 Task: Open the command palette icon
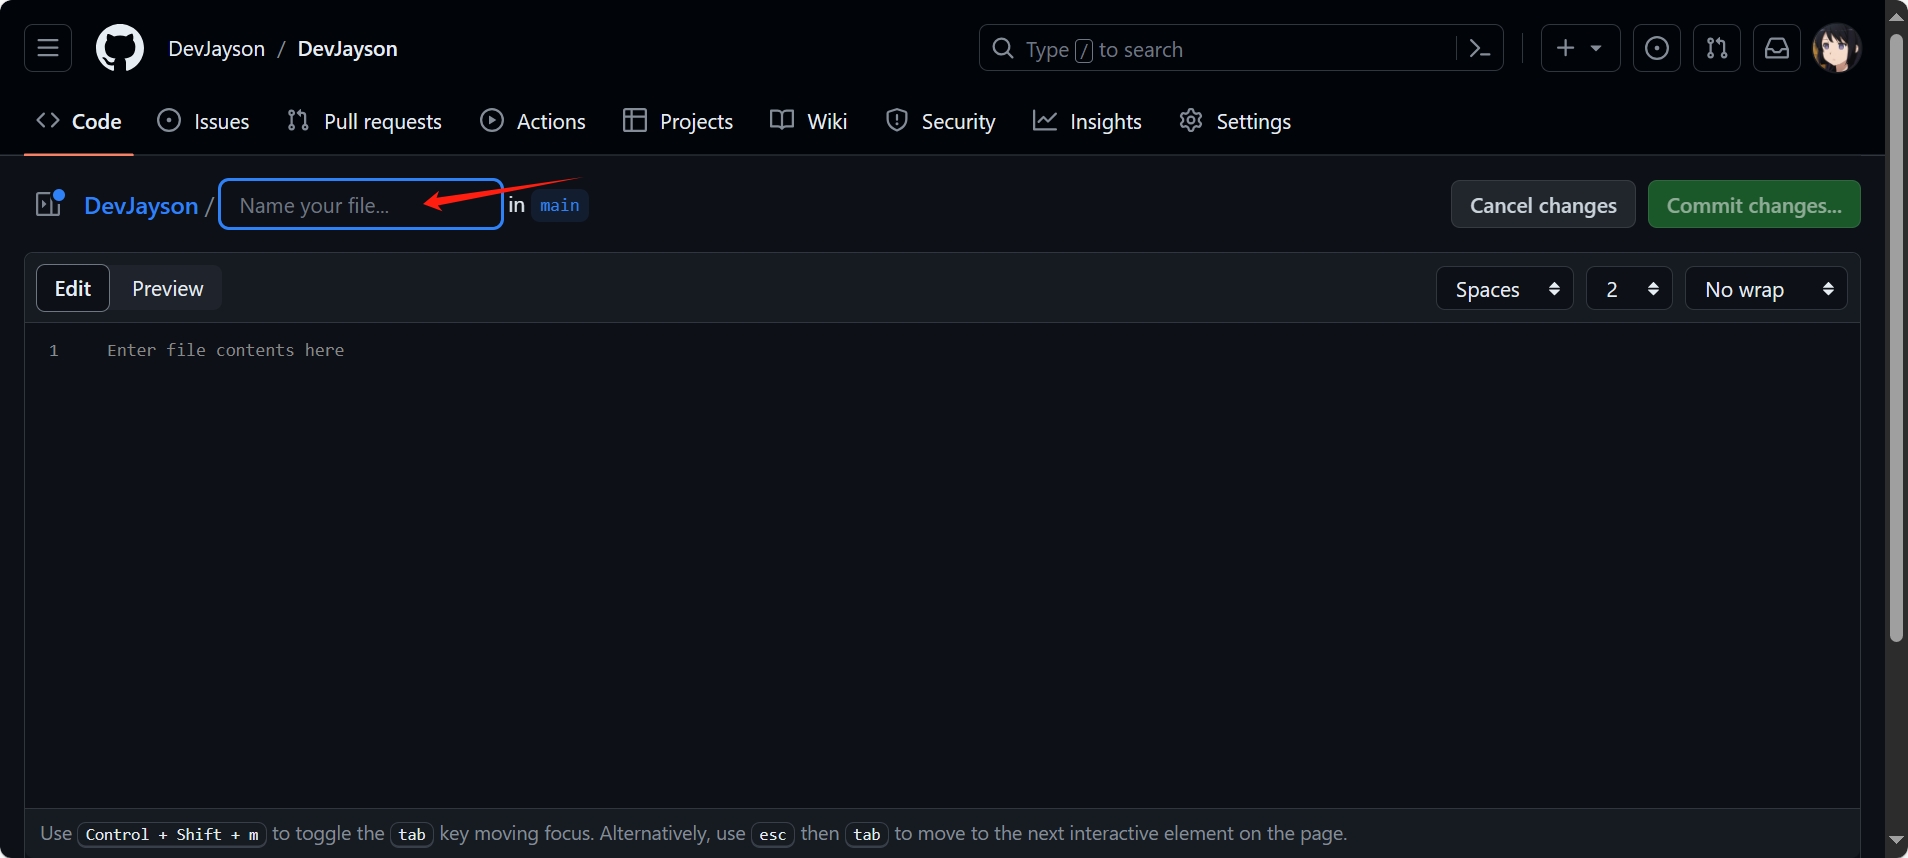tap(1480, 48)
